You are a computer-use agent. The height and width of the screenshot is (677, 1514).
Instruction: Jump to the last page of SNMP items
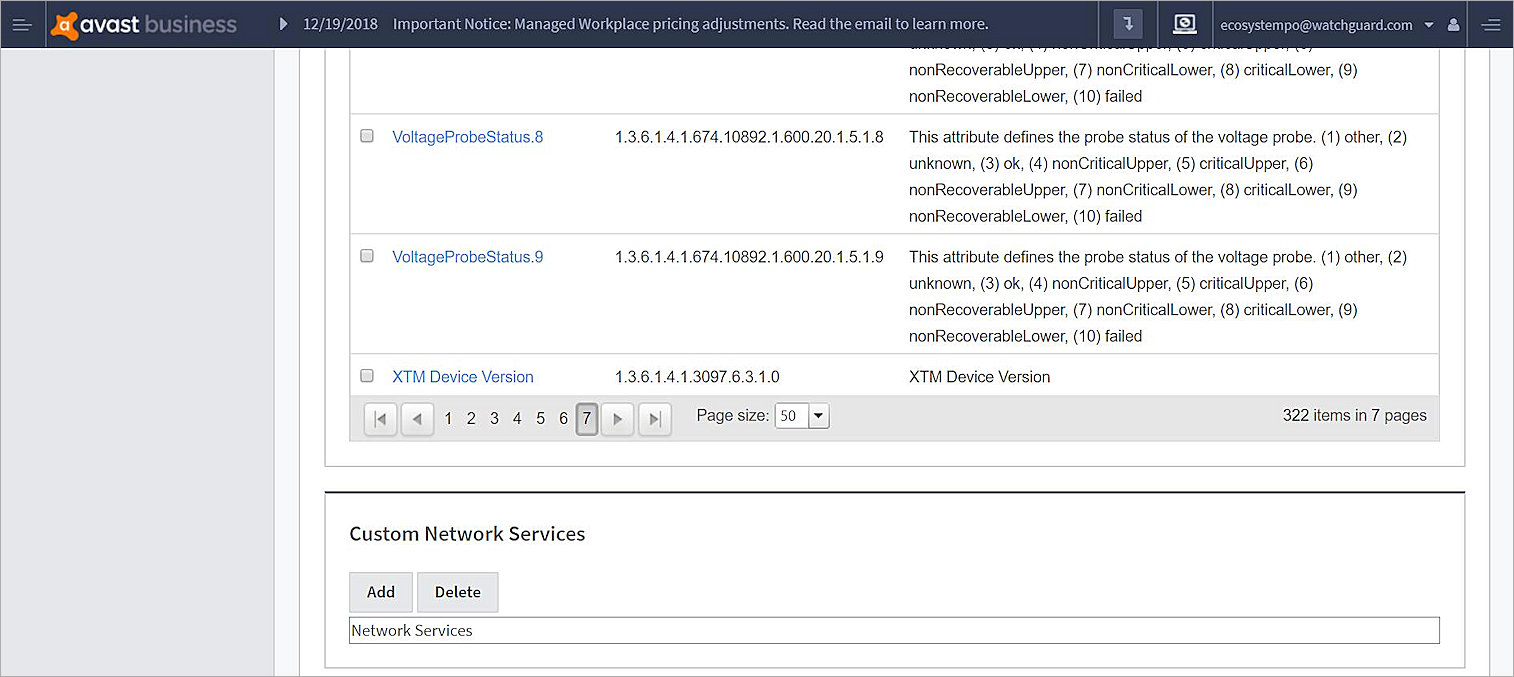click(655, 419)
